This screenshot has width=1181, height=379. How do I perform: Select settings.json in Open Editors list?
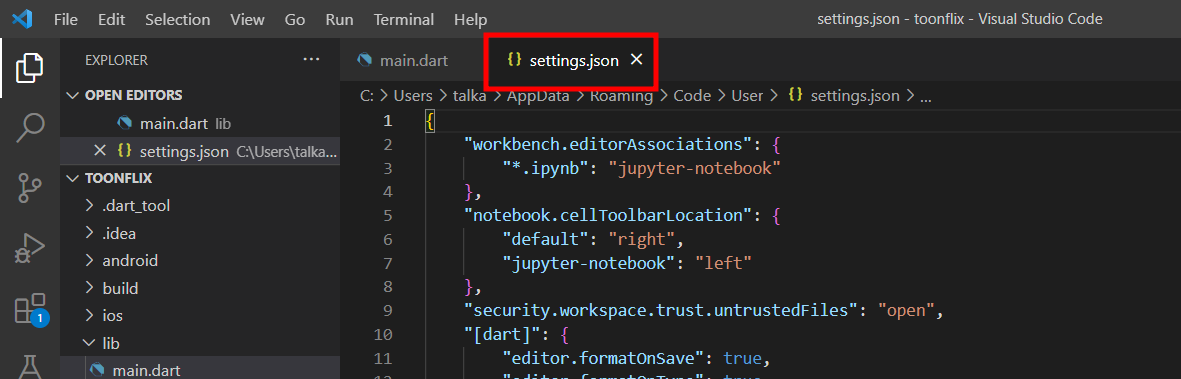click(200, 151)
